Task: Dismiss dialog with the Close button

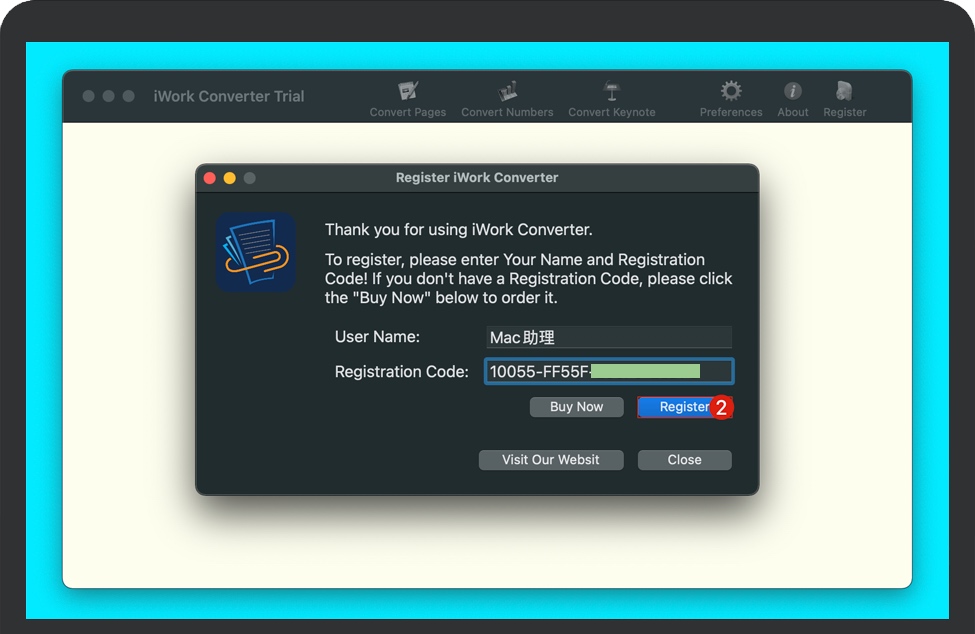Action: [685, 460]
